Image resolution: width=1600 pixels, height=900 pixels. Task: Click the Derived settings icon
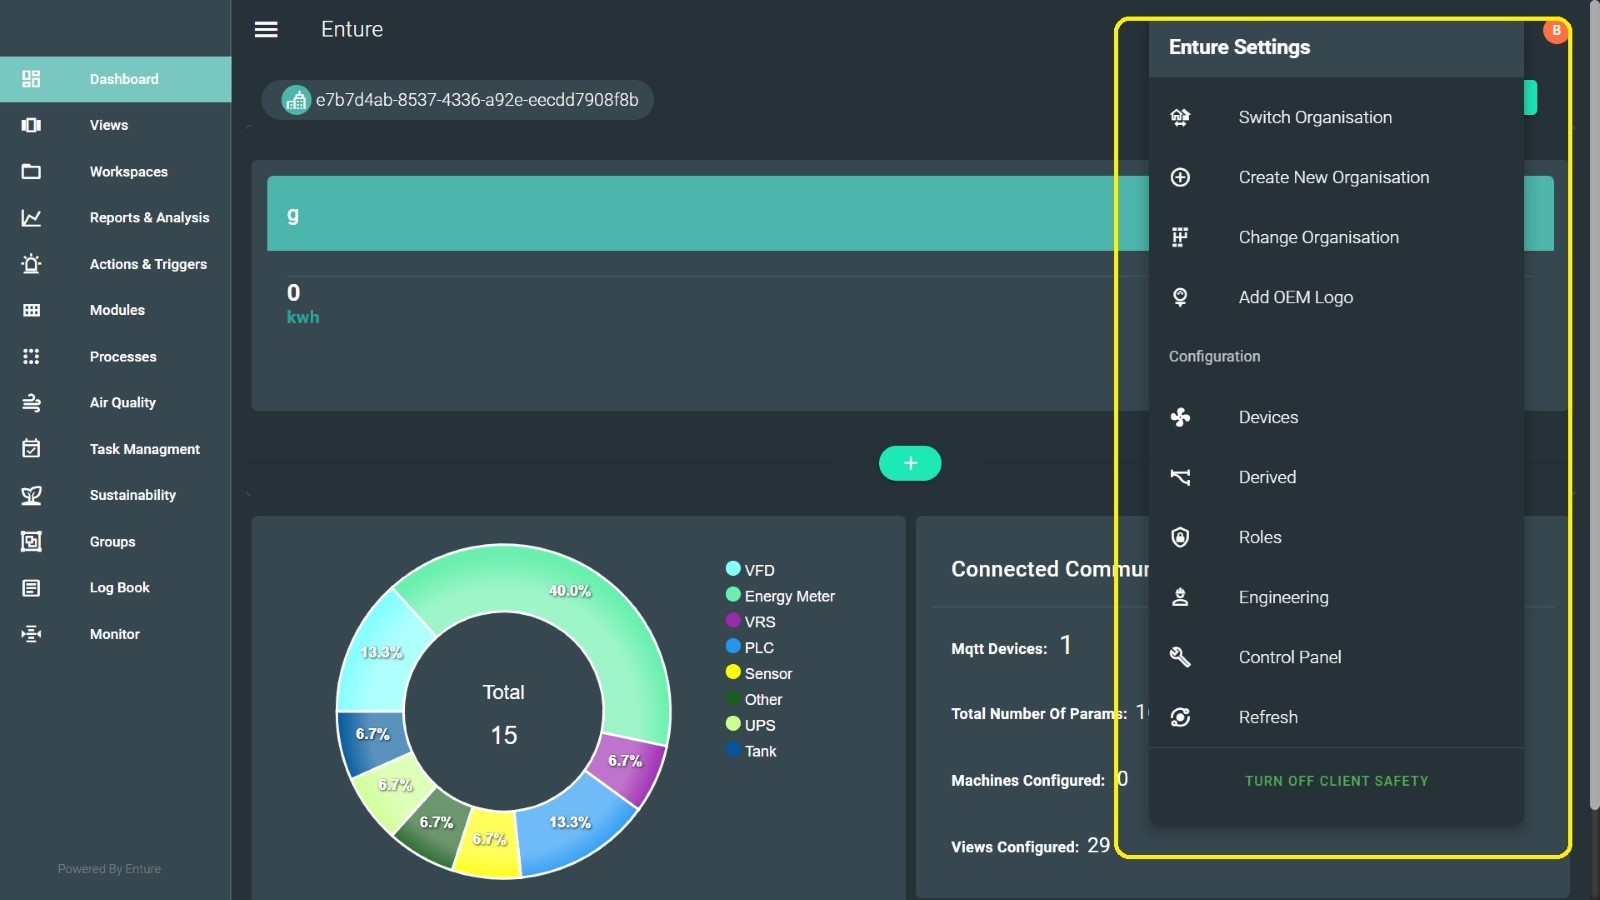1180,477
